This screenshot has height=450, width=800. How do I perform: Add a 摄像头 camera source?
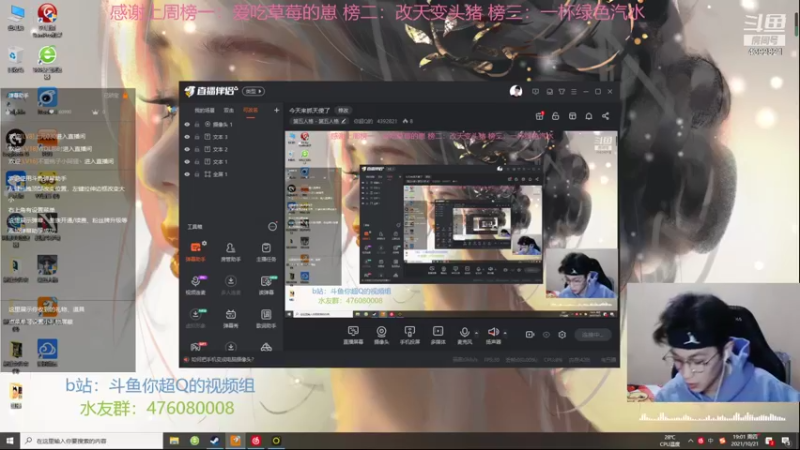381,335
